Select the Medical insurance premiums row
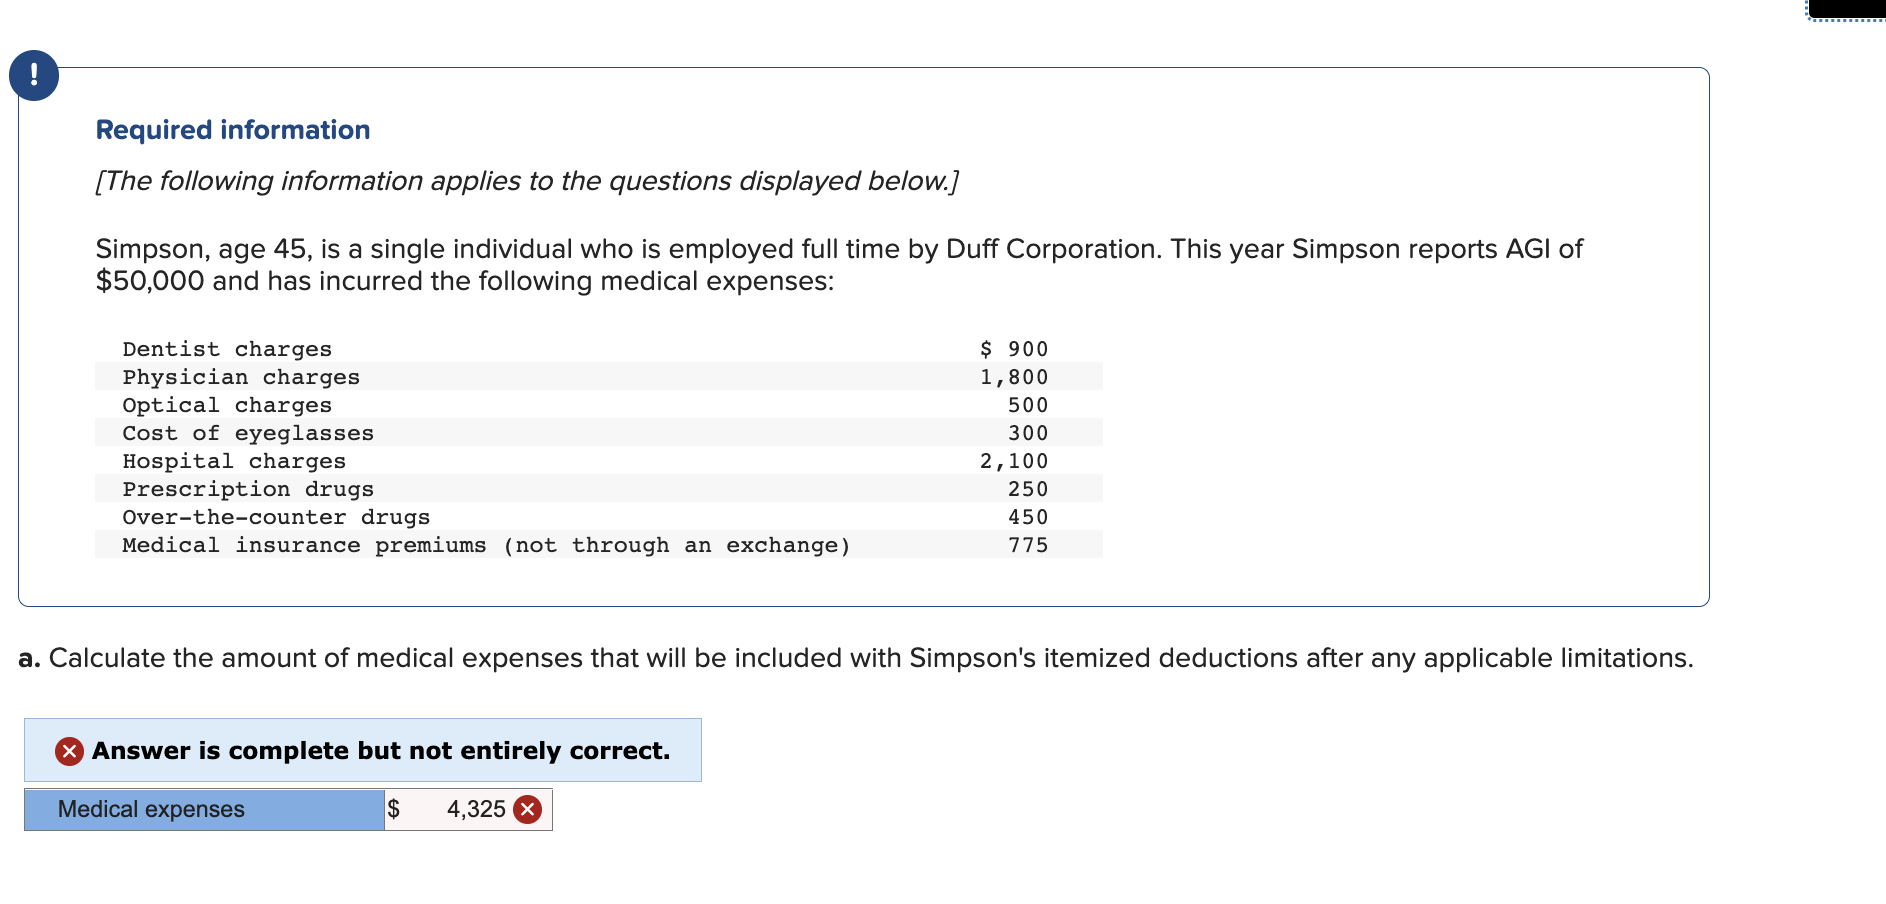Viewport: 1886px width, 904px height. [598, 545]
